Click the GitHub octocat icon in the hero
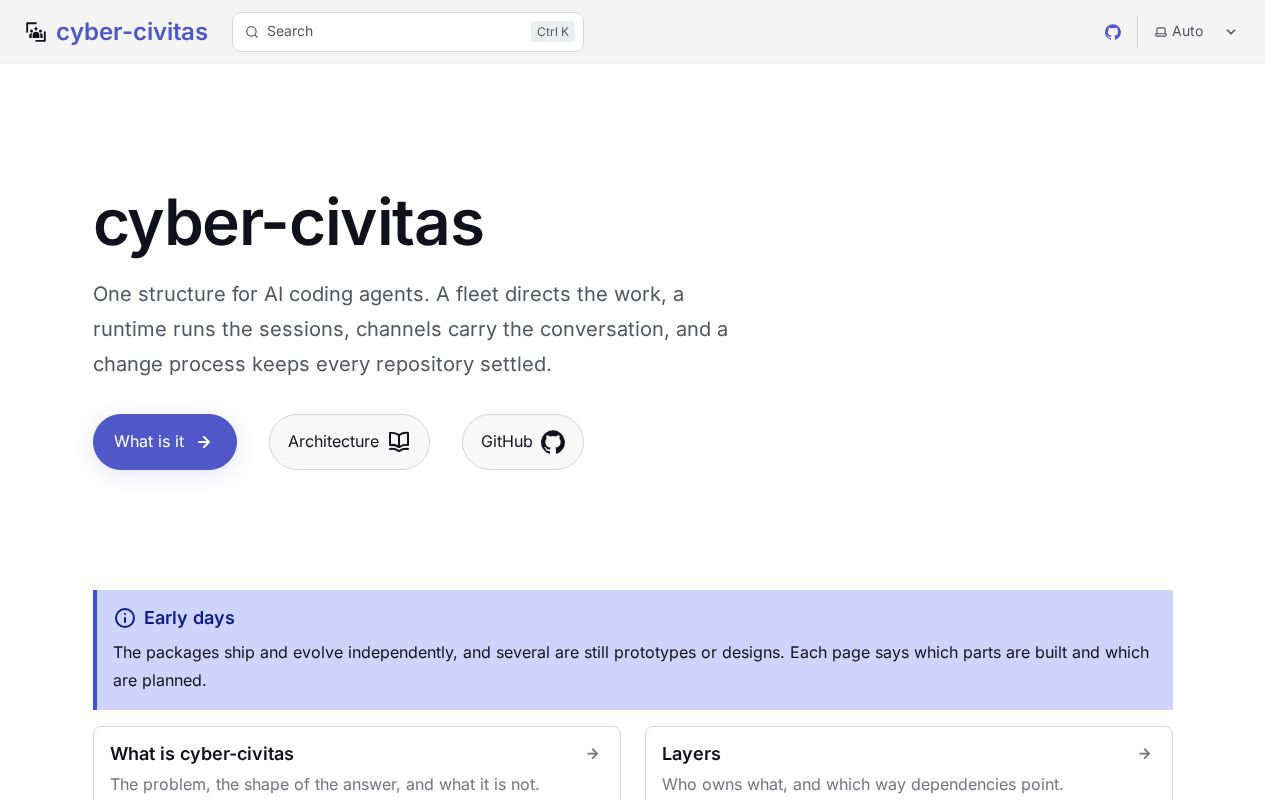Image resolution: width=1280 pixels, height=800 pixels. tap(553, 442)
